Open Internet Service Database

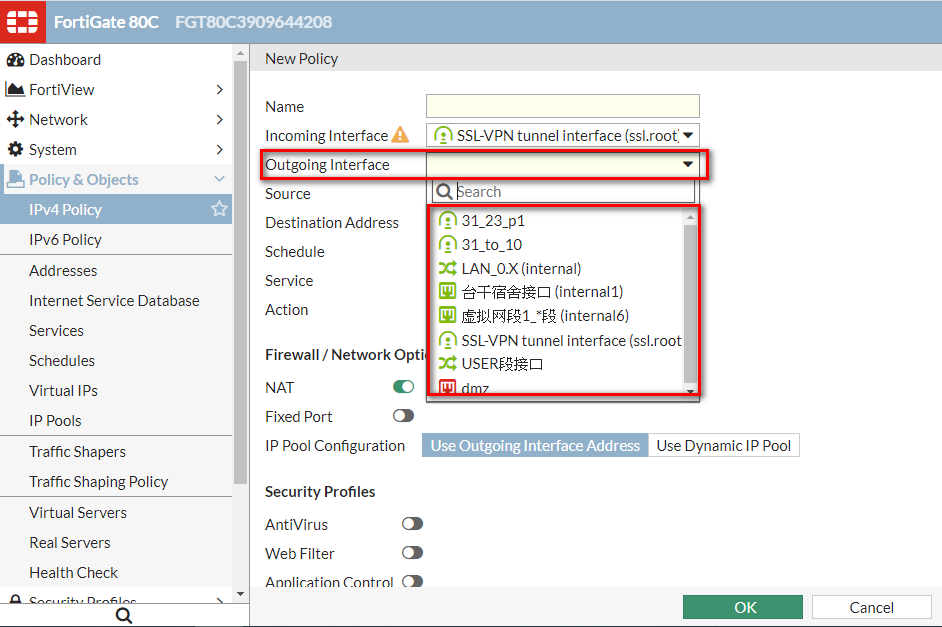[116, 301]
